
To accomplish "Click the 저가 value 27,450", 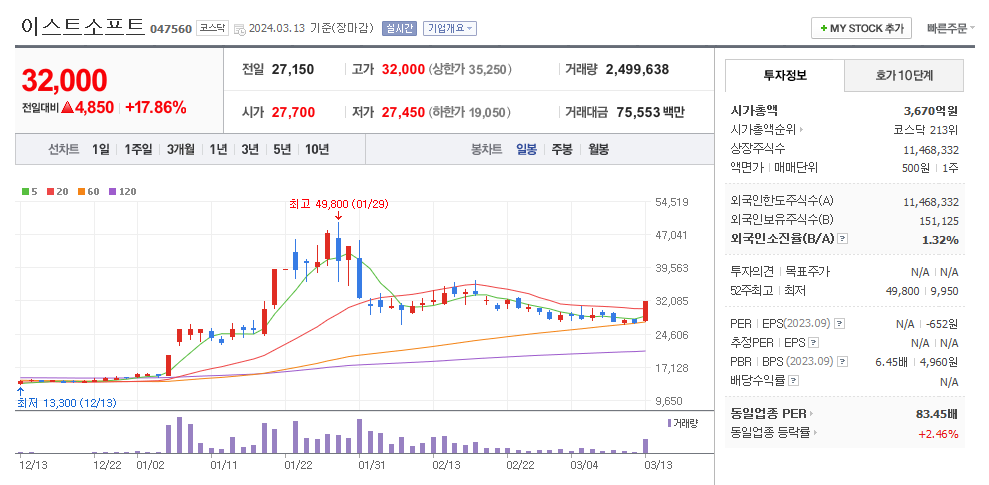I will click(403, 112).
